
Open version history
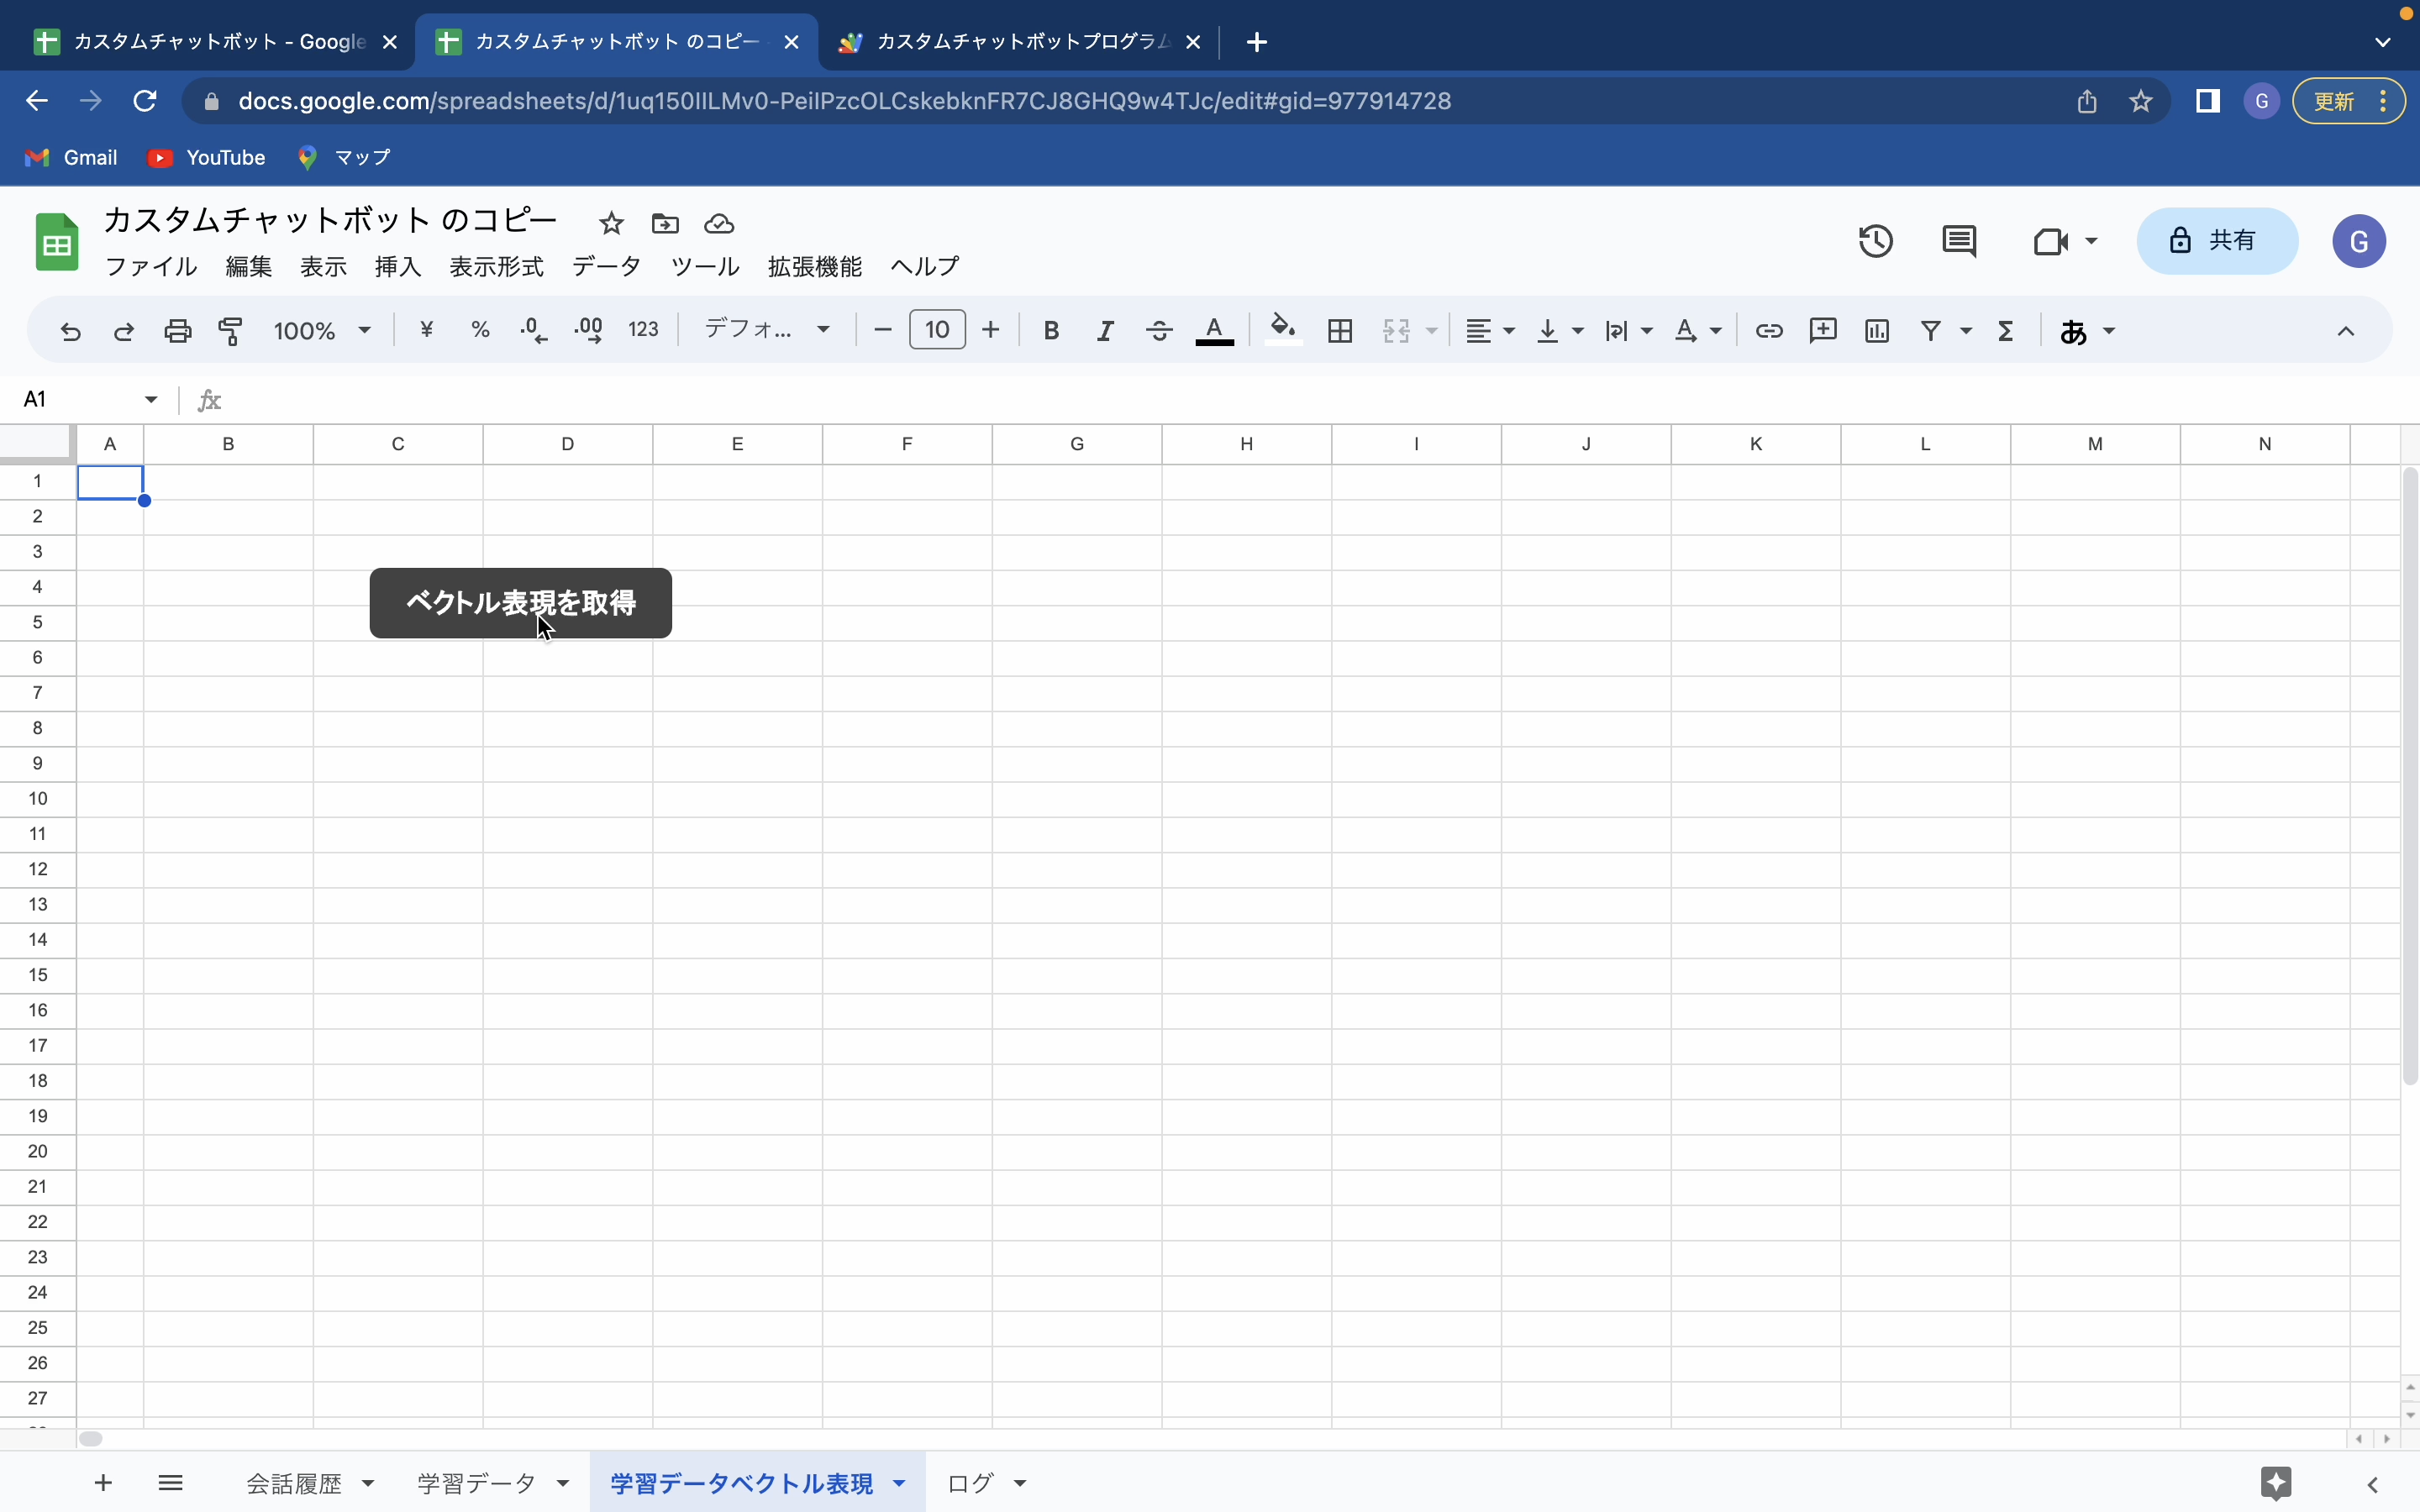pos(1873,240)
